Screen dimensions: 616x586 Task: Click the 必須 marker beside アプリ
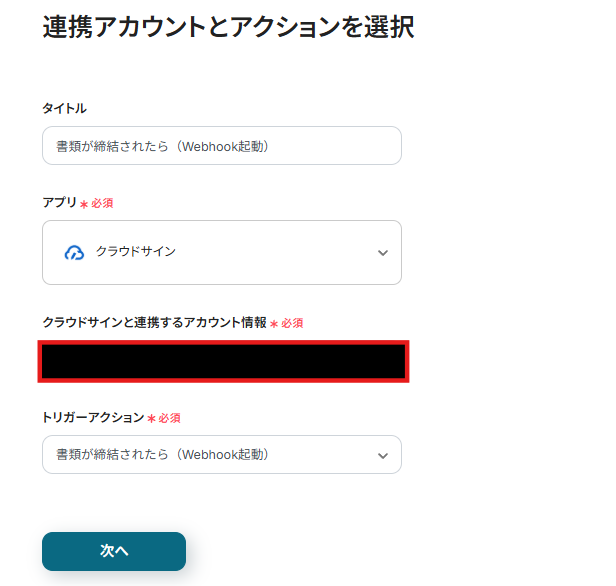tap(102, 203)
